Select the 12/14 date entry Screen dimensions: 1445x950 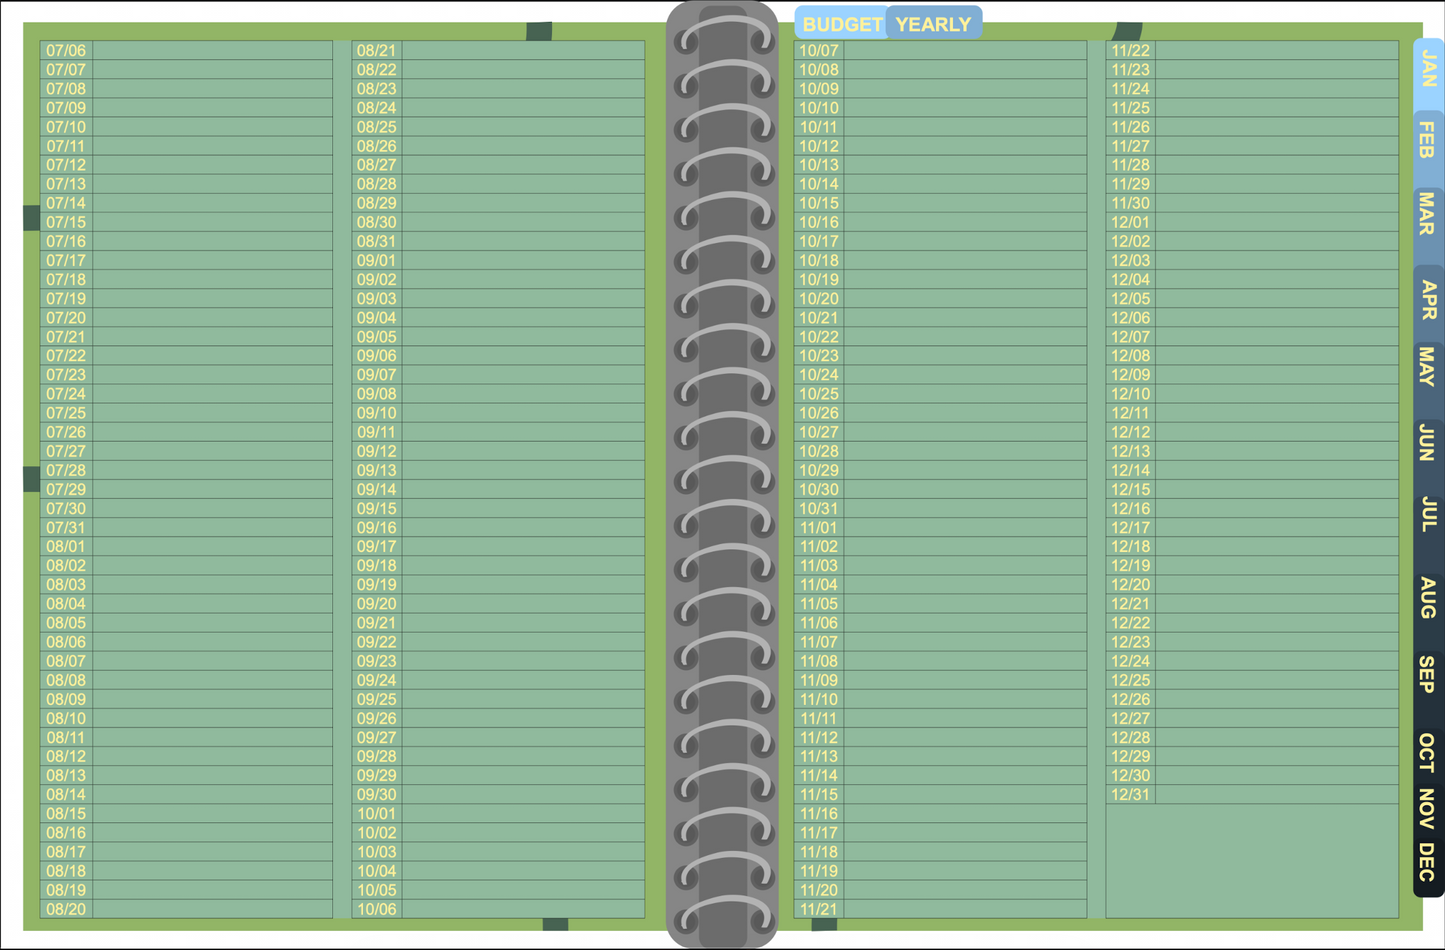[x=1131, y=470]
